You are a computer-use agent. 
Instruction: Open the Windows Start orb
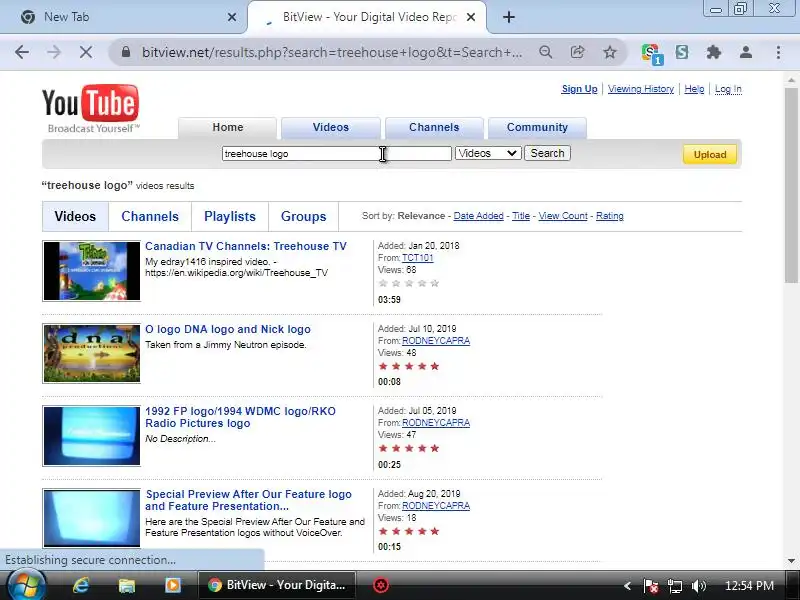[26, 585]
